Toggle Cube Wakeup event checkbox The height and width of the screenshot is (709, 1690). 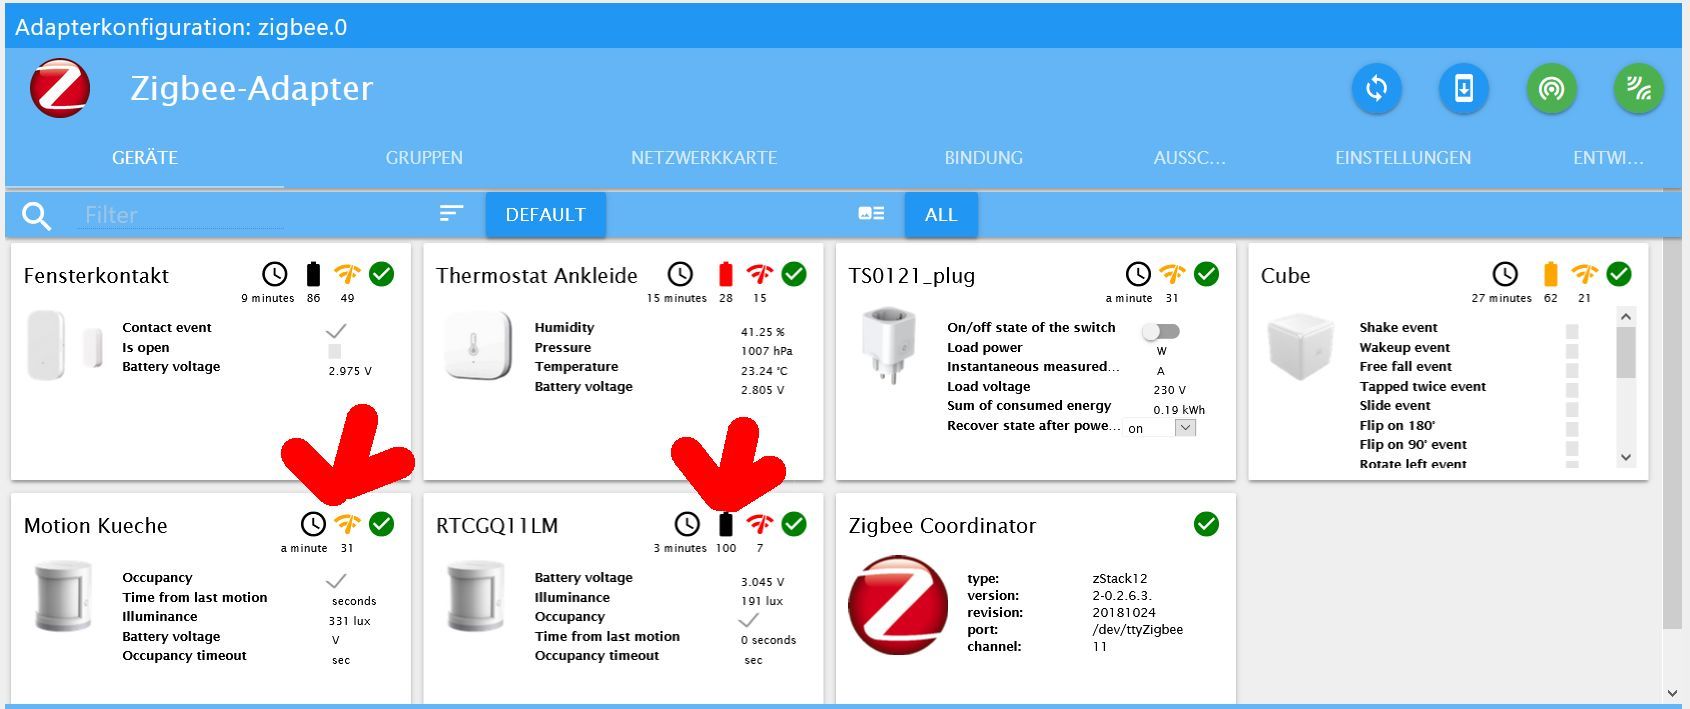tap(1572, 351)
